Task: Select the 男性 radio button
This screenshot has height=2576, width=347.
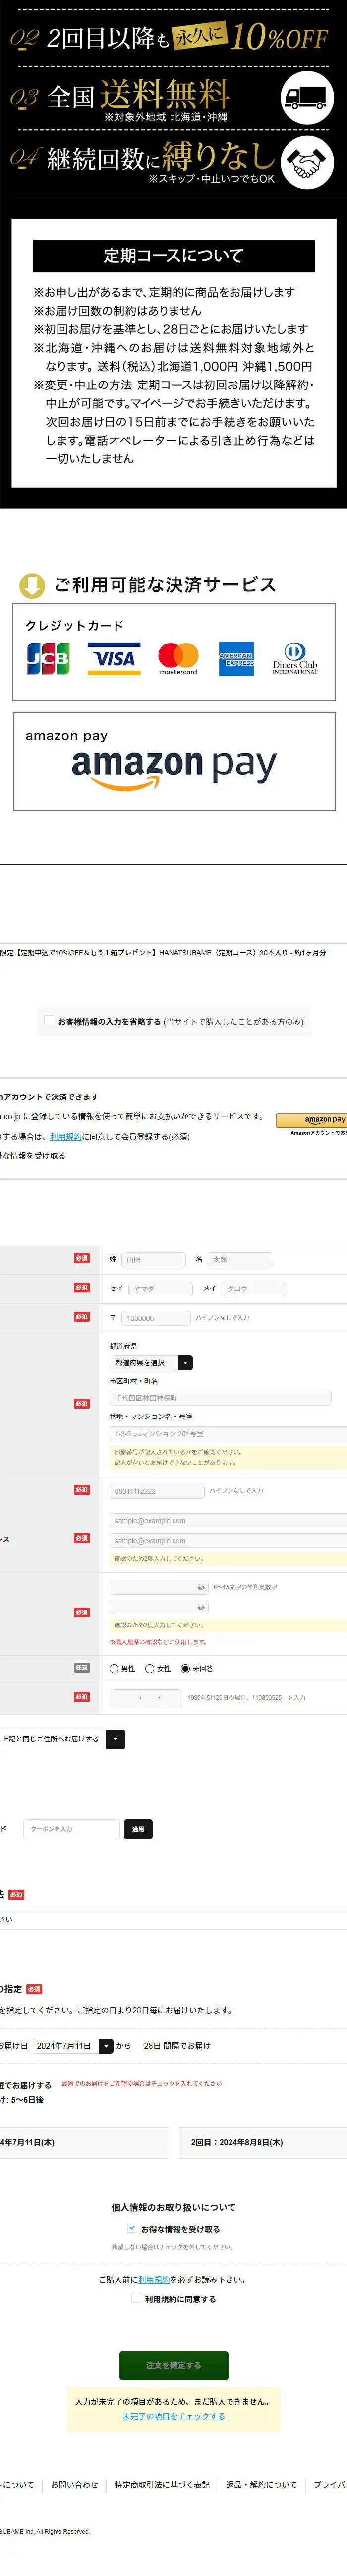Action: 114,1668
